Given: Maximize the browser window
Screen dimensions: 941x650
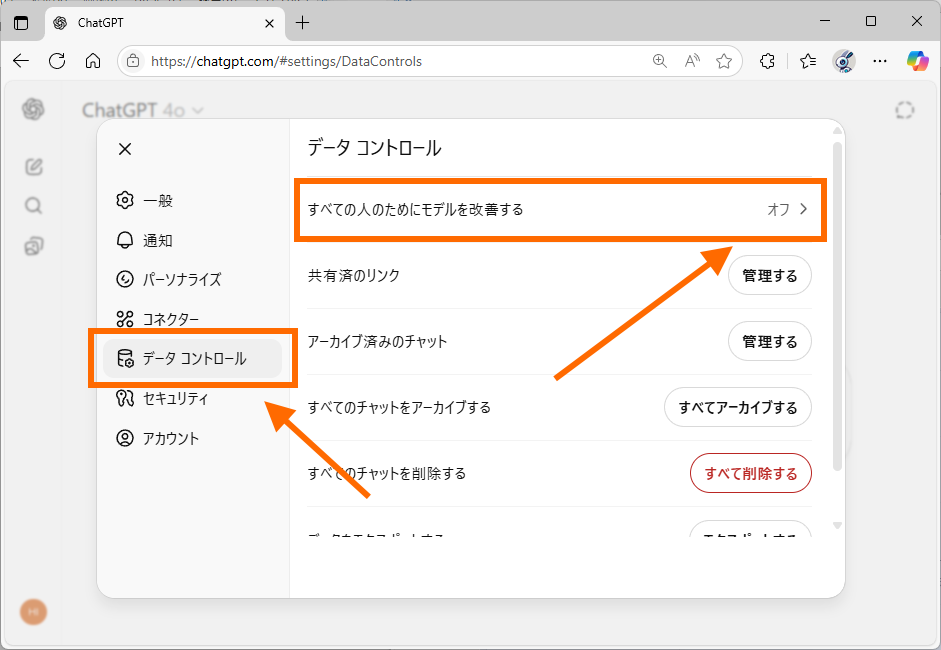Looking at the screenshot, I should (x=871, y=21).
